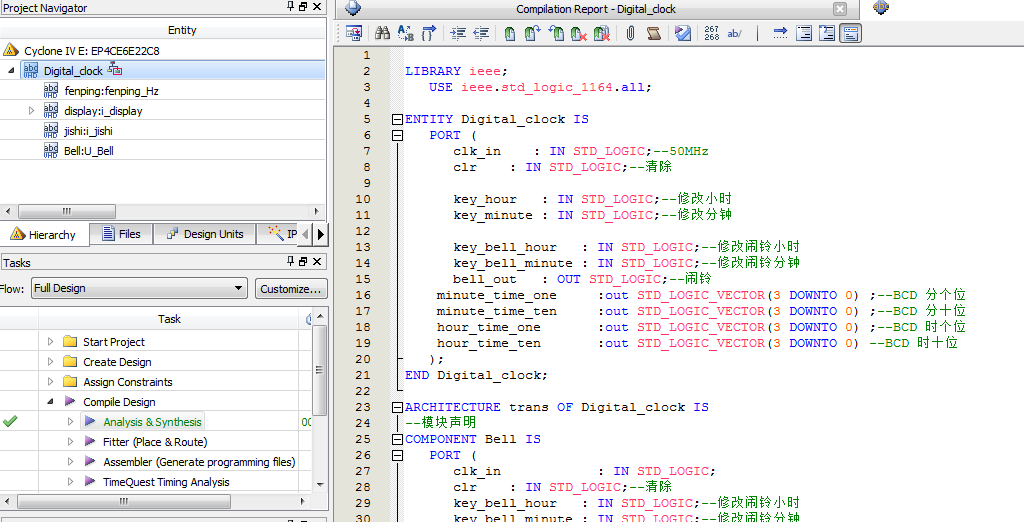1024x522 pixels.
Task: Switch to the Files tab
Action: pyautogui.click(x=121, y=234)
